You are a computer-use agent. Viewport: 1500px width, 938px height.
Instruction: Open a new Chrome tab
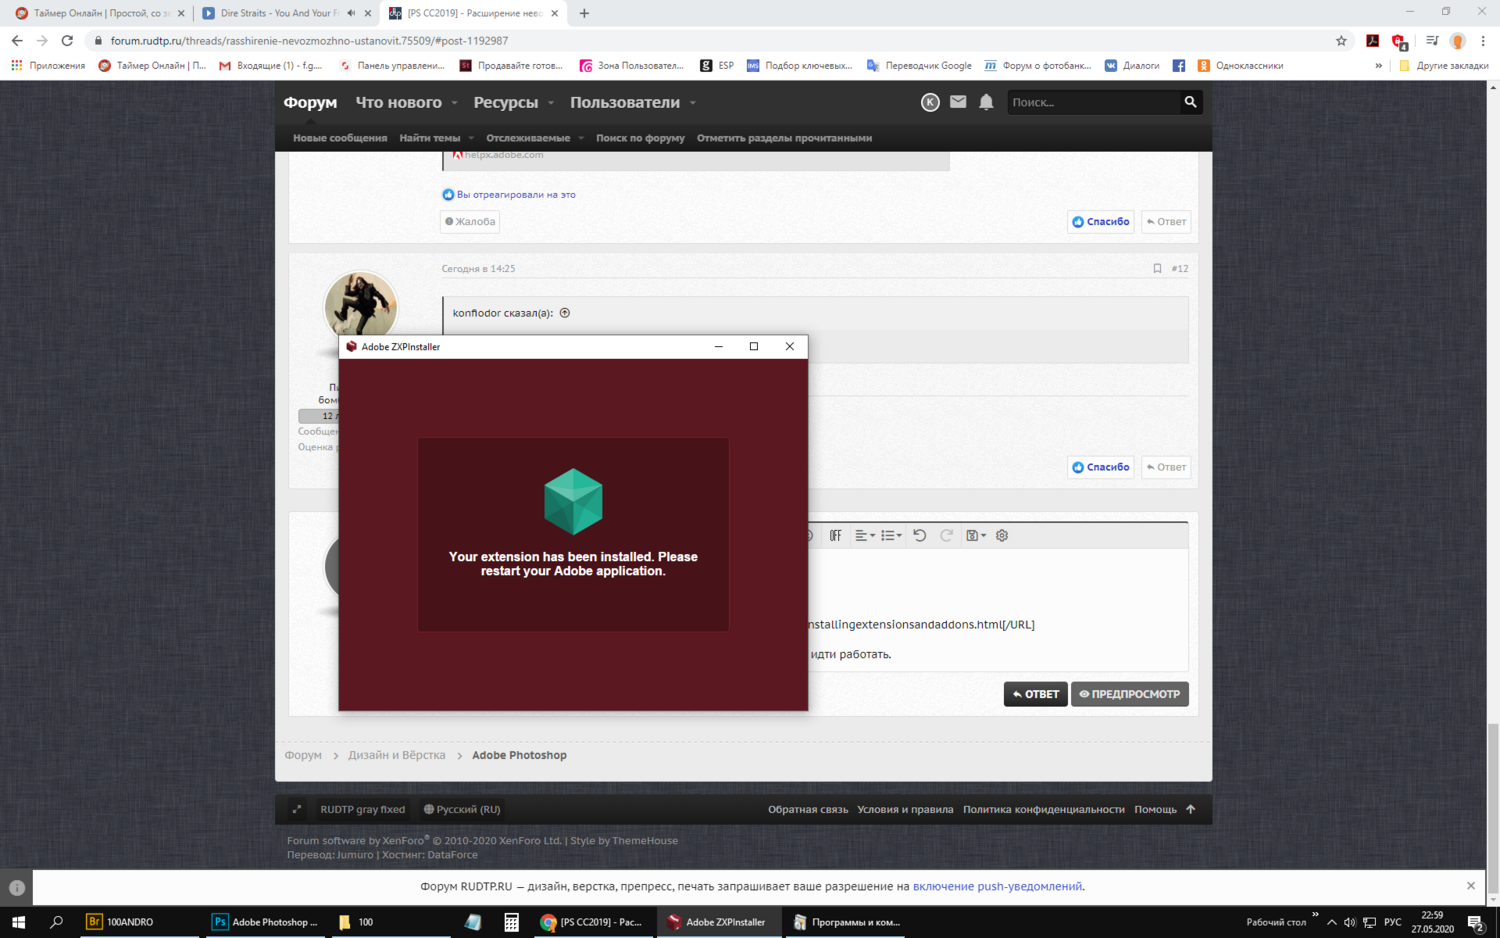point(584,13)
